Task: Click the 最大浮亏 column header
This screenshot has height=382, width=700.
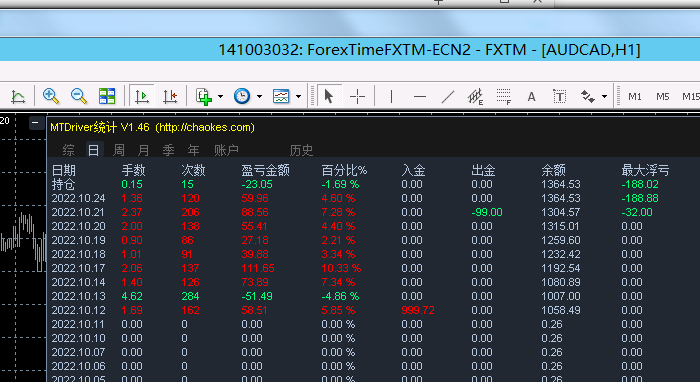Action: pyautogui.click(x=645, y=170)
